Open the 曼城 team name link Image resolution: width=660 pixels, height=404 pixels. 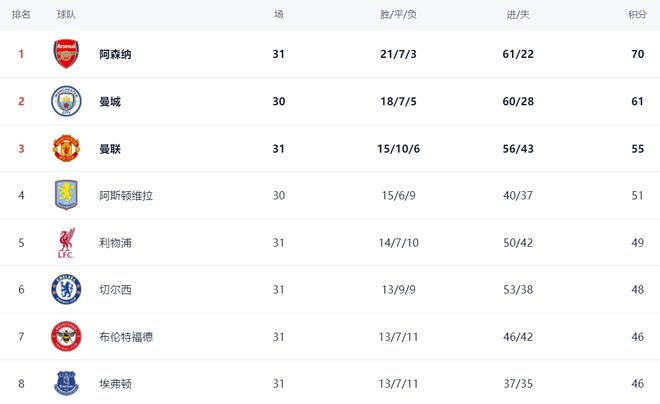click(110, 101)
